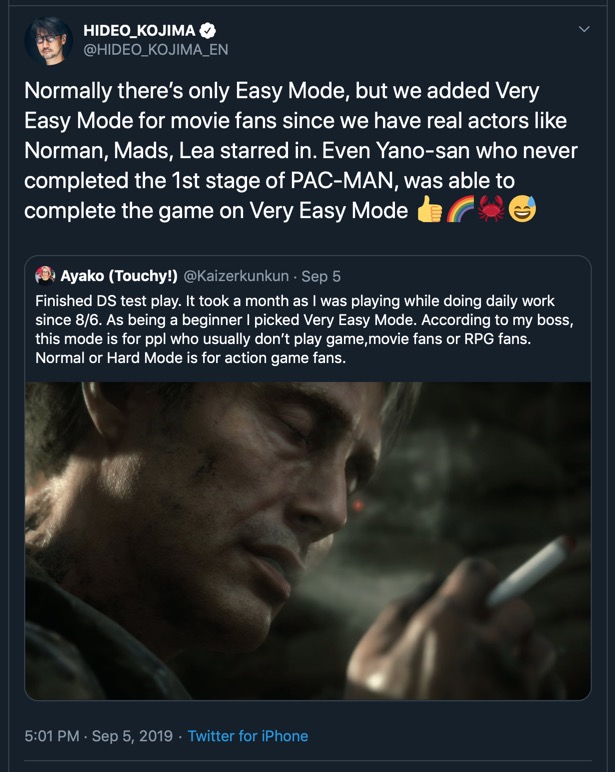Open the @Kaizerkunkun handle
Screen dimensions: 615x772
242,275
